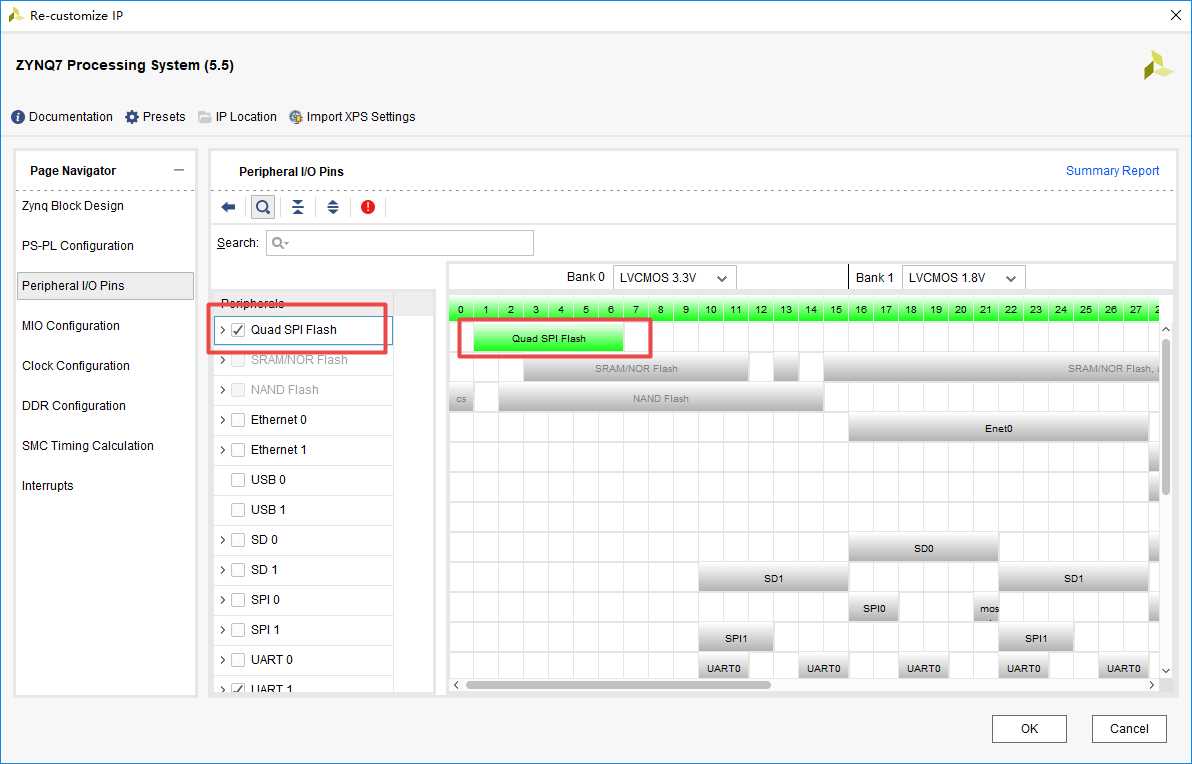Open SMC Timing Calculation page
Screen dimensions: 1192x764
point(87,446)
